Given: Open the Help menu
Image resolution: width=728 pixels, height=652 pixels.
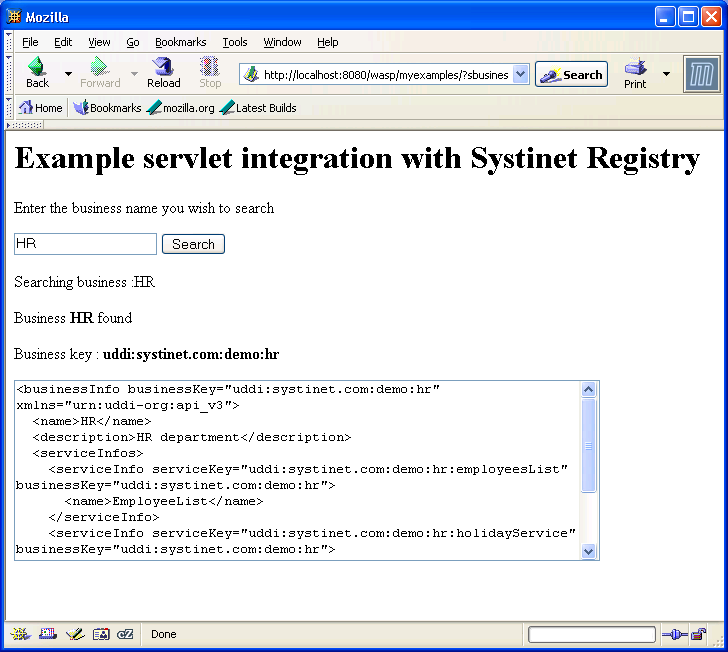Looking at the screenshot, I should tap(327, 42).
